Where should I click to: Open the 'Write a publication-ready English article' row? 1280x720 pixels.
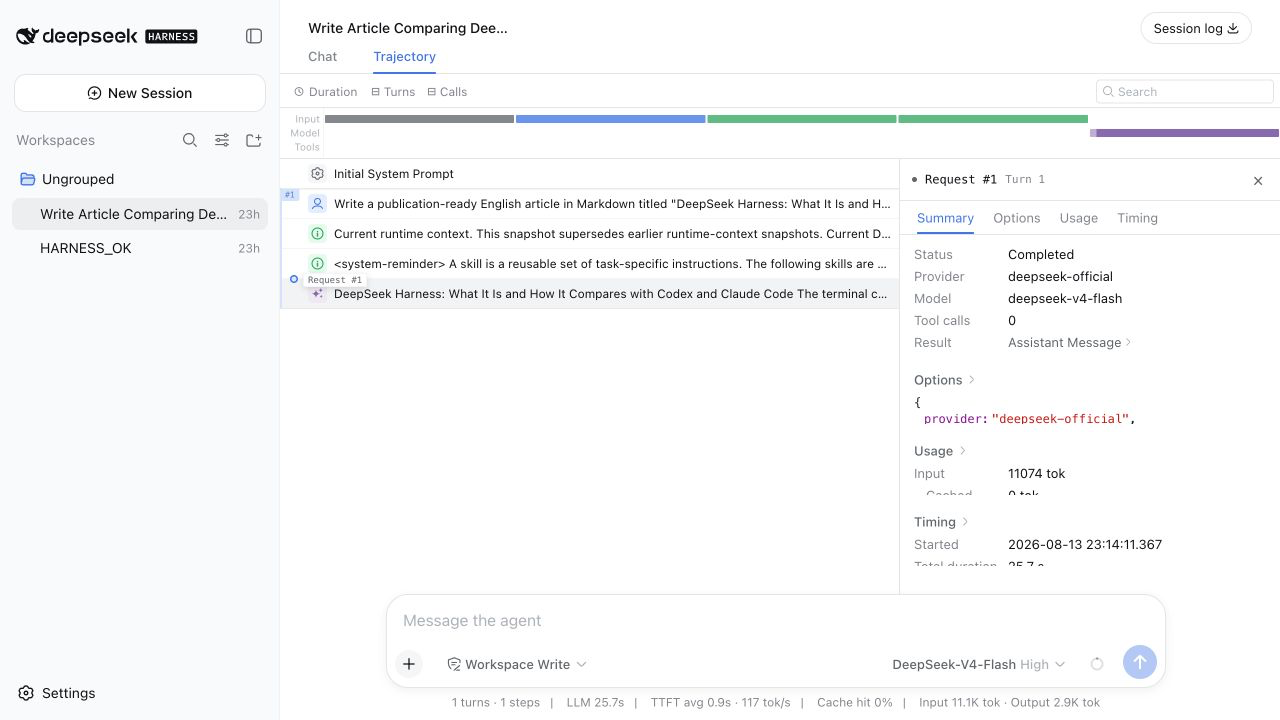(590, 204)
